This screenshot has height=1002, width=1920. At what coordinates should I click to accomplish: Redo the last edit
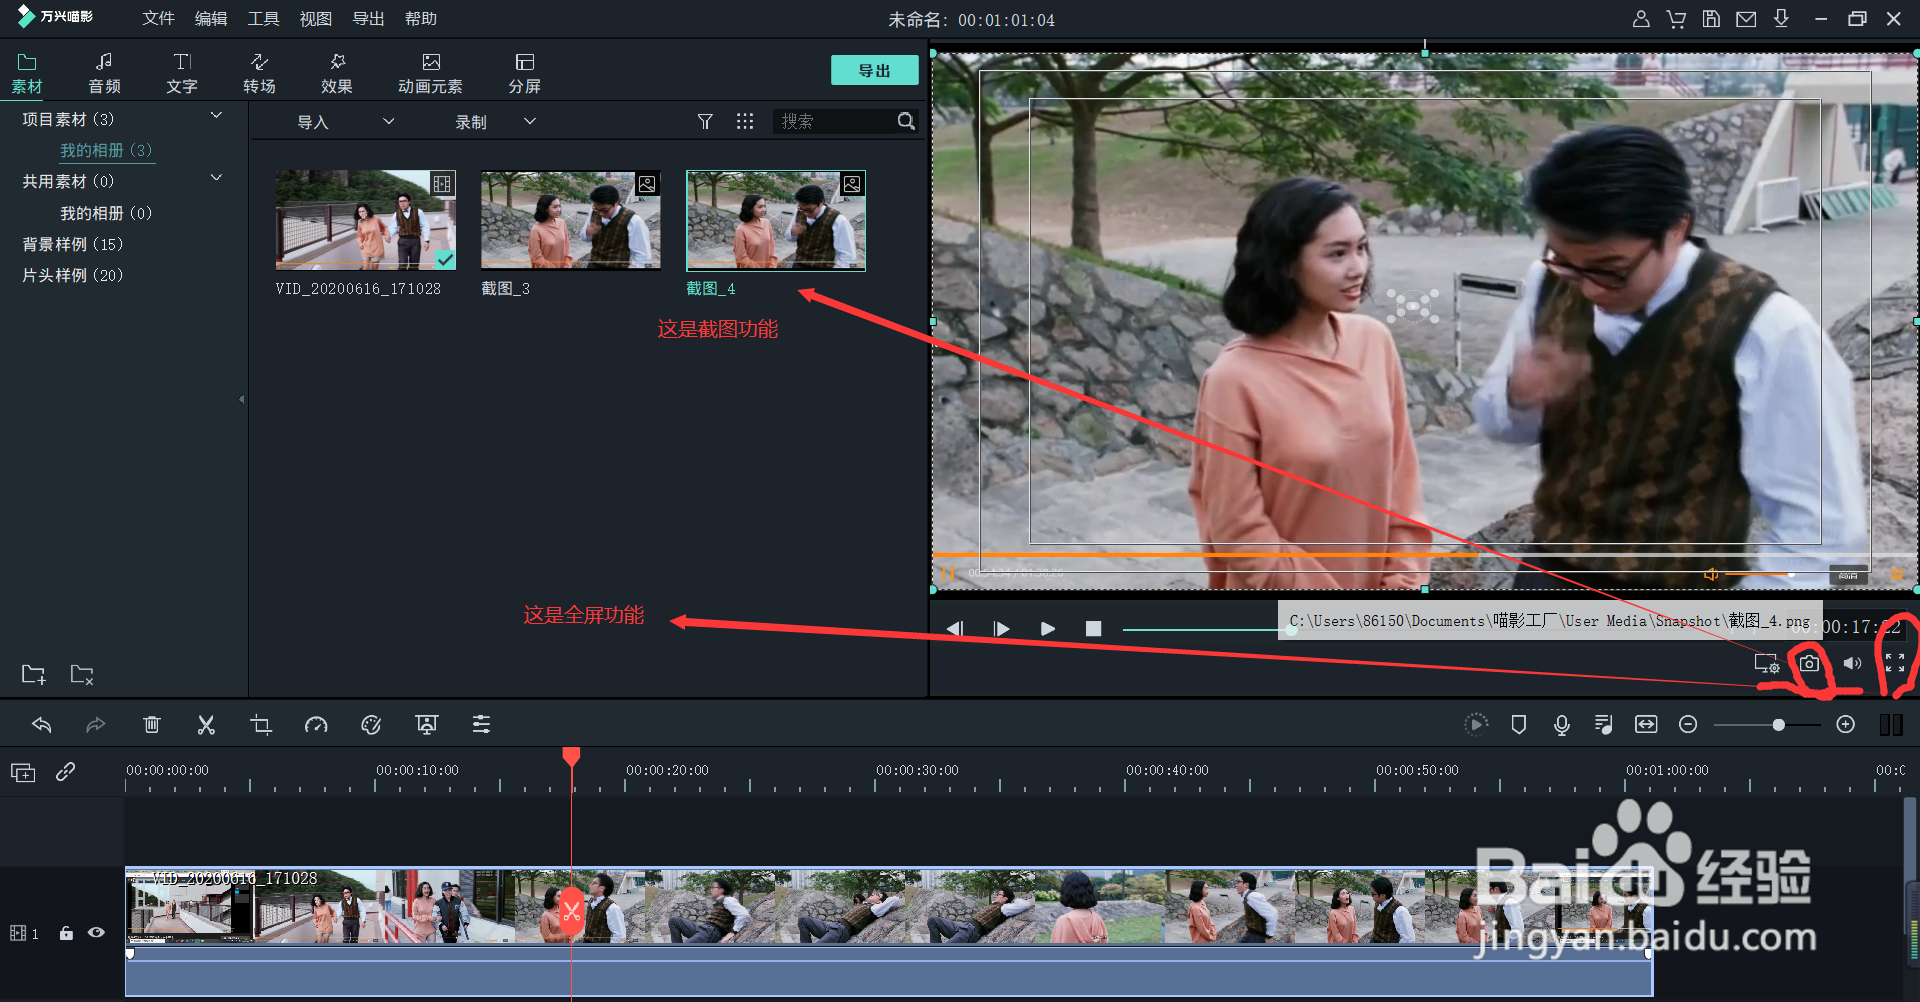pyautogui.click(x=96, y=725)
